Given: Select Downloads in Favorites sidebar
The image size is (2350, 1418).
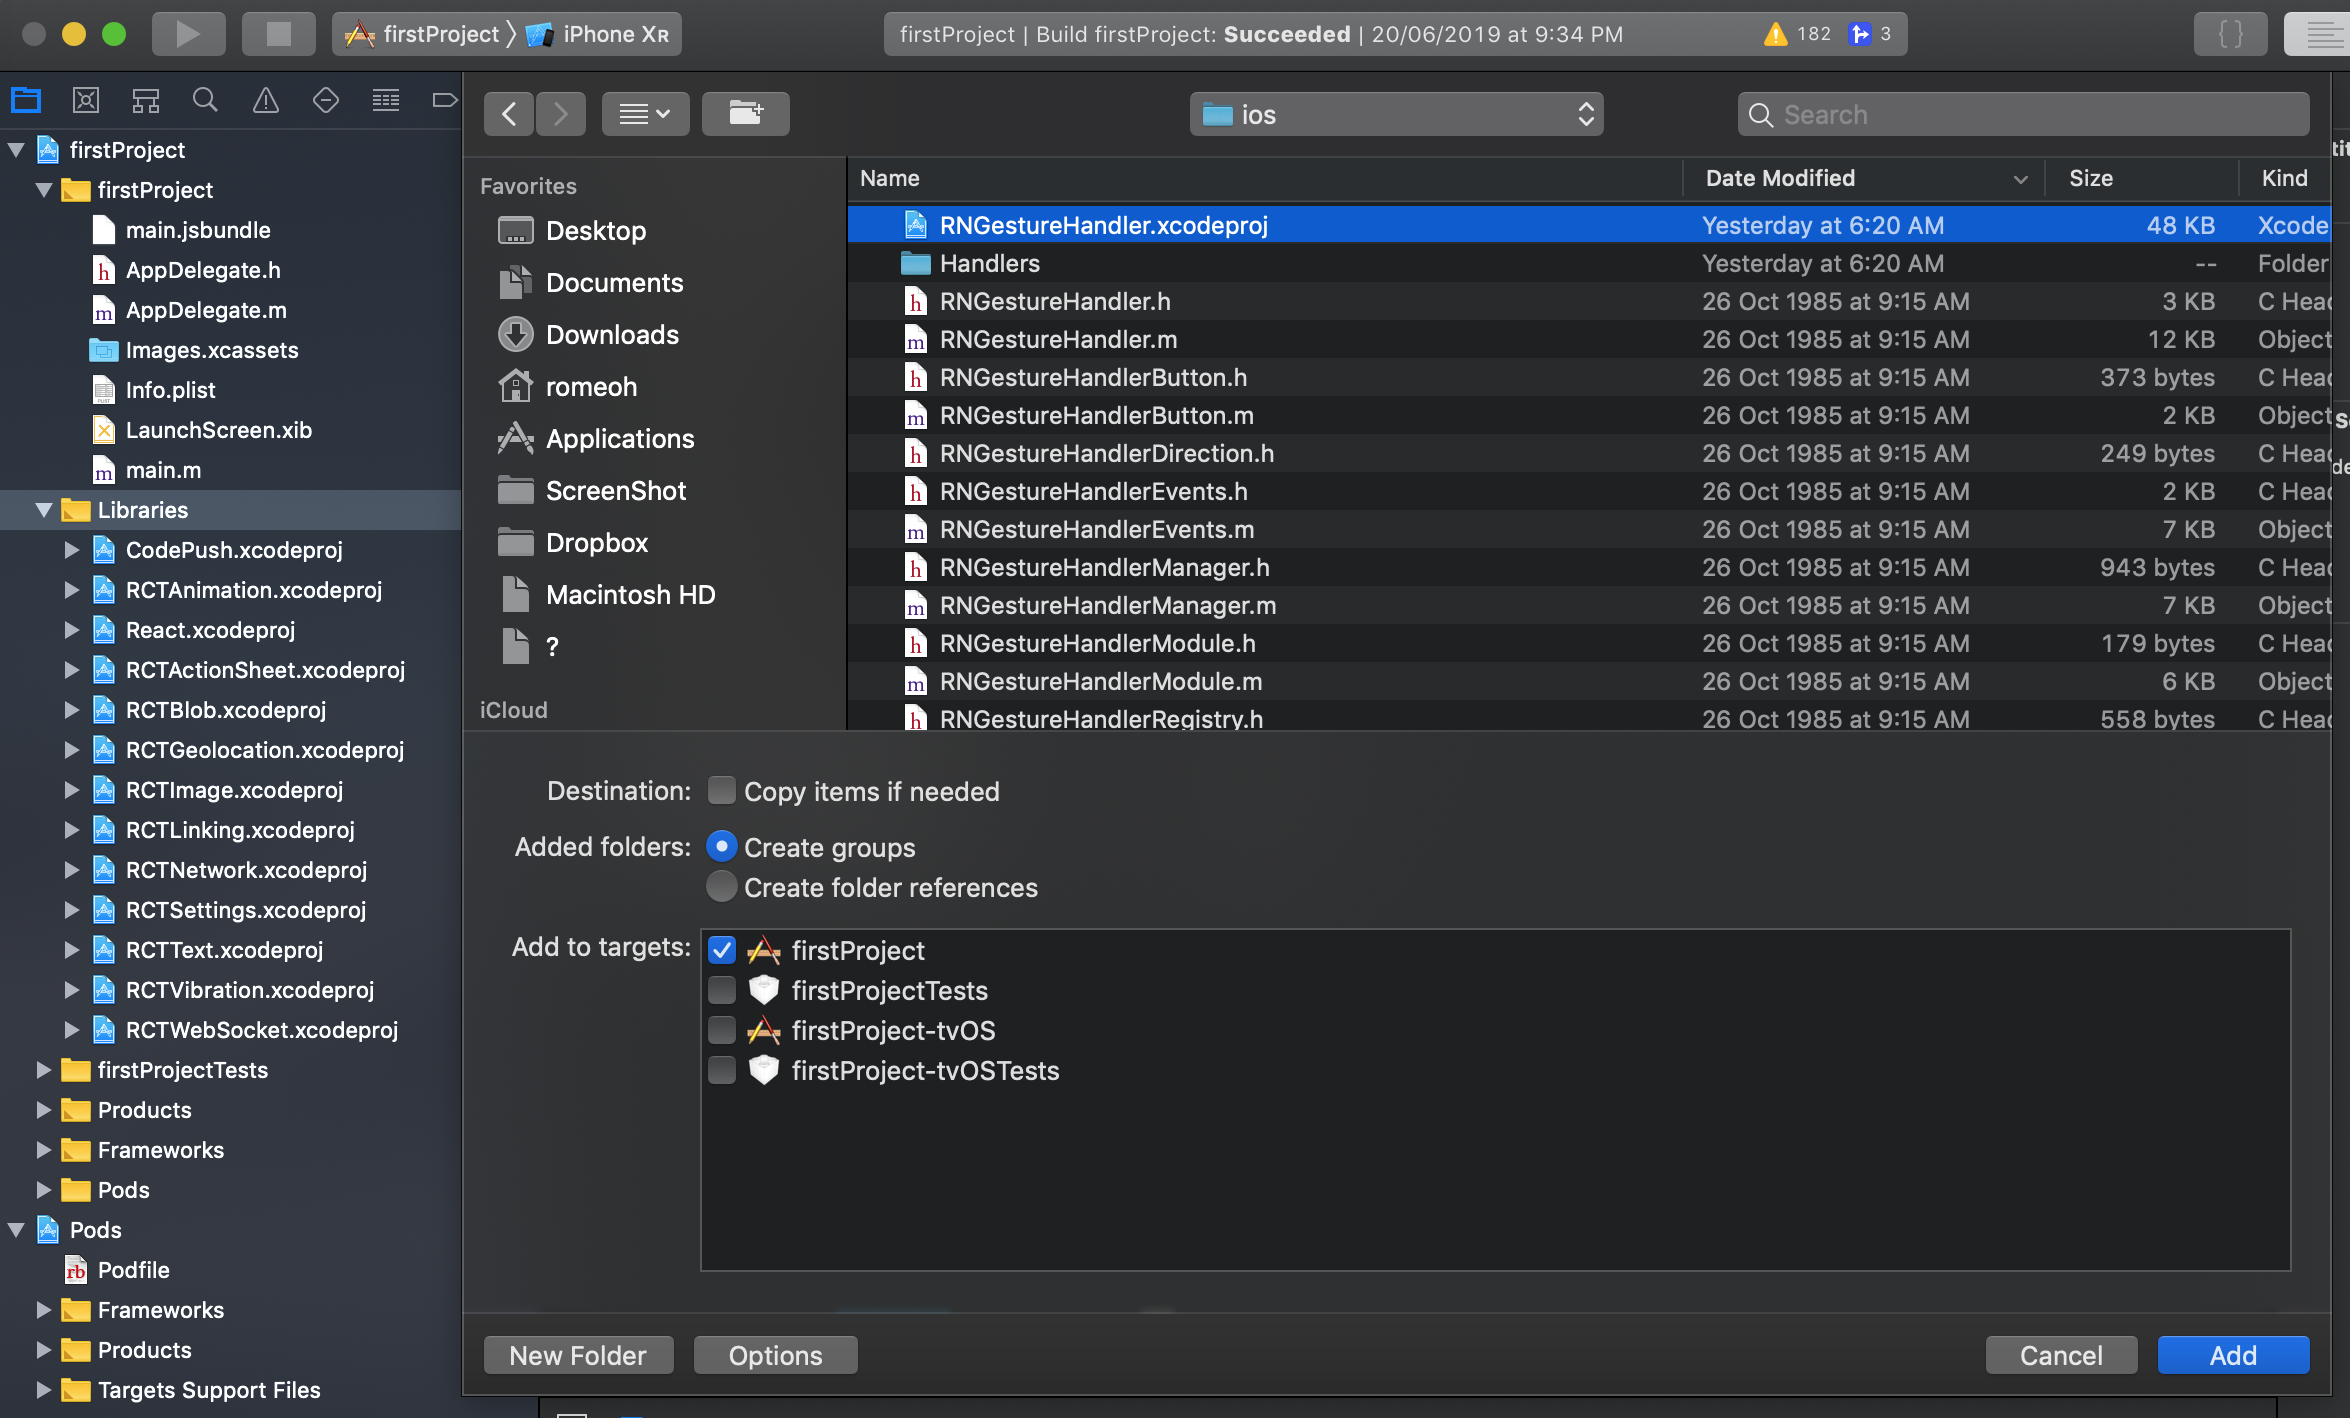Looking at the screenshot, I should coord(612,335).
